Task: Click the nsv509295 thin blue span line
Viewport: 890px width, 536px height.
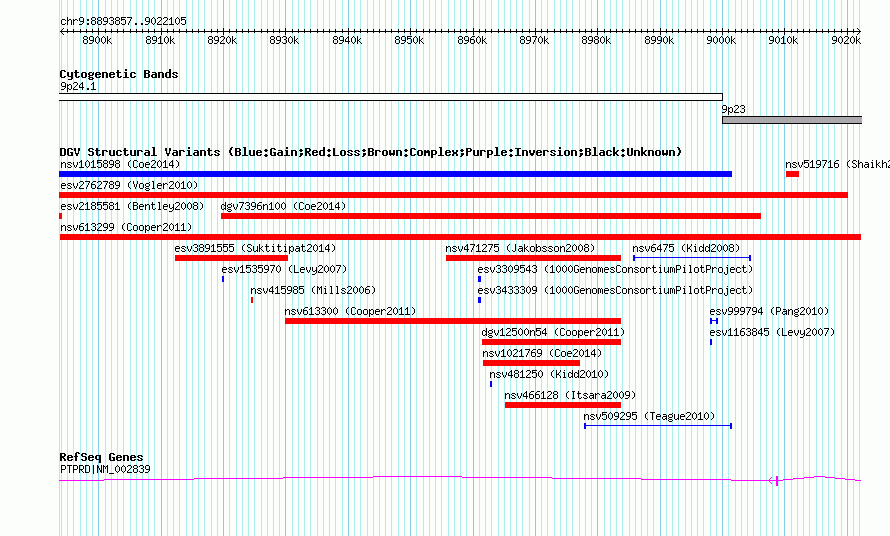Action: pyautogui.click(x=658, y=426)
